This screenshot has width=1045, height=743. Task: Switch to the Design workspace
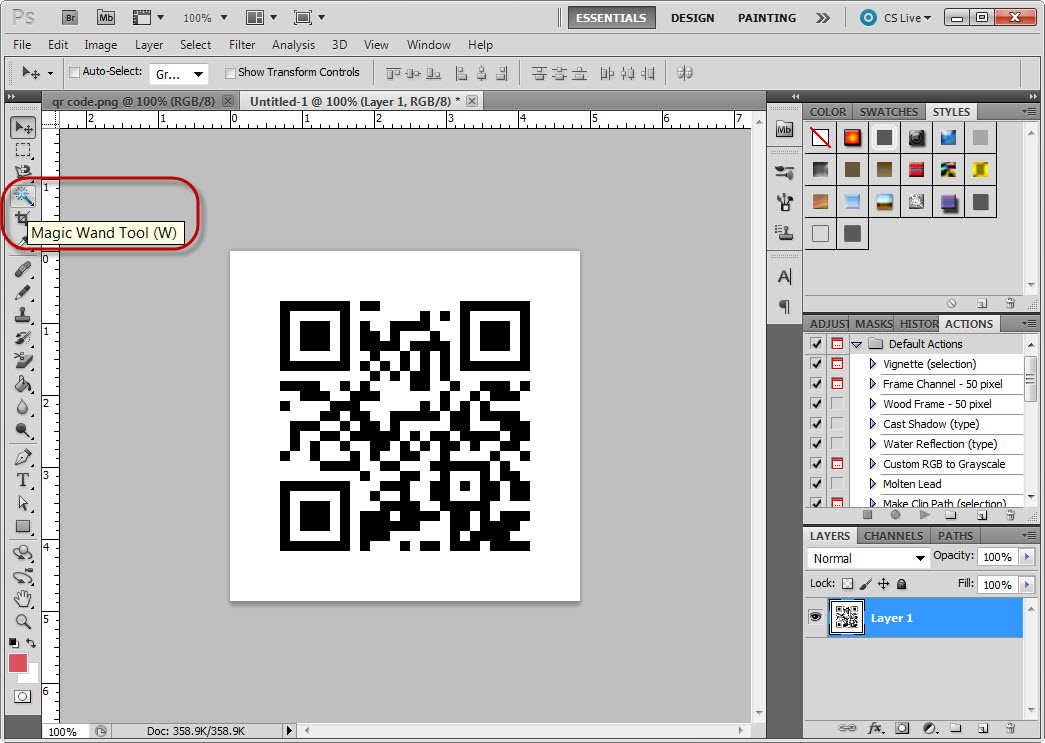[x=695, y=17]
